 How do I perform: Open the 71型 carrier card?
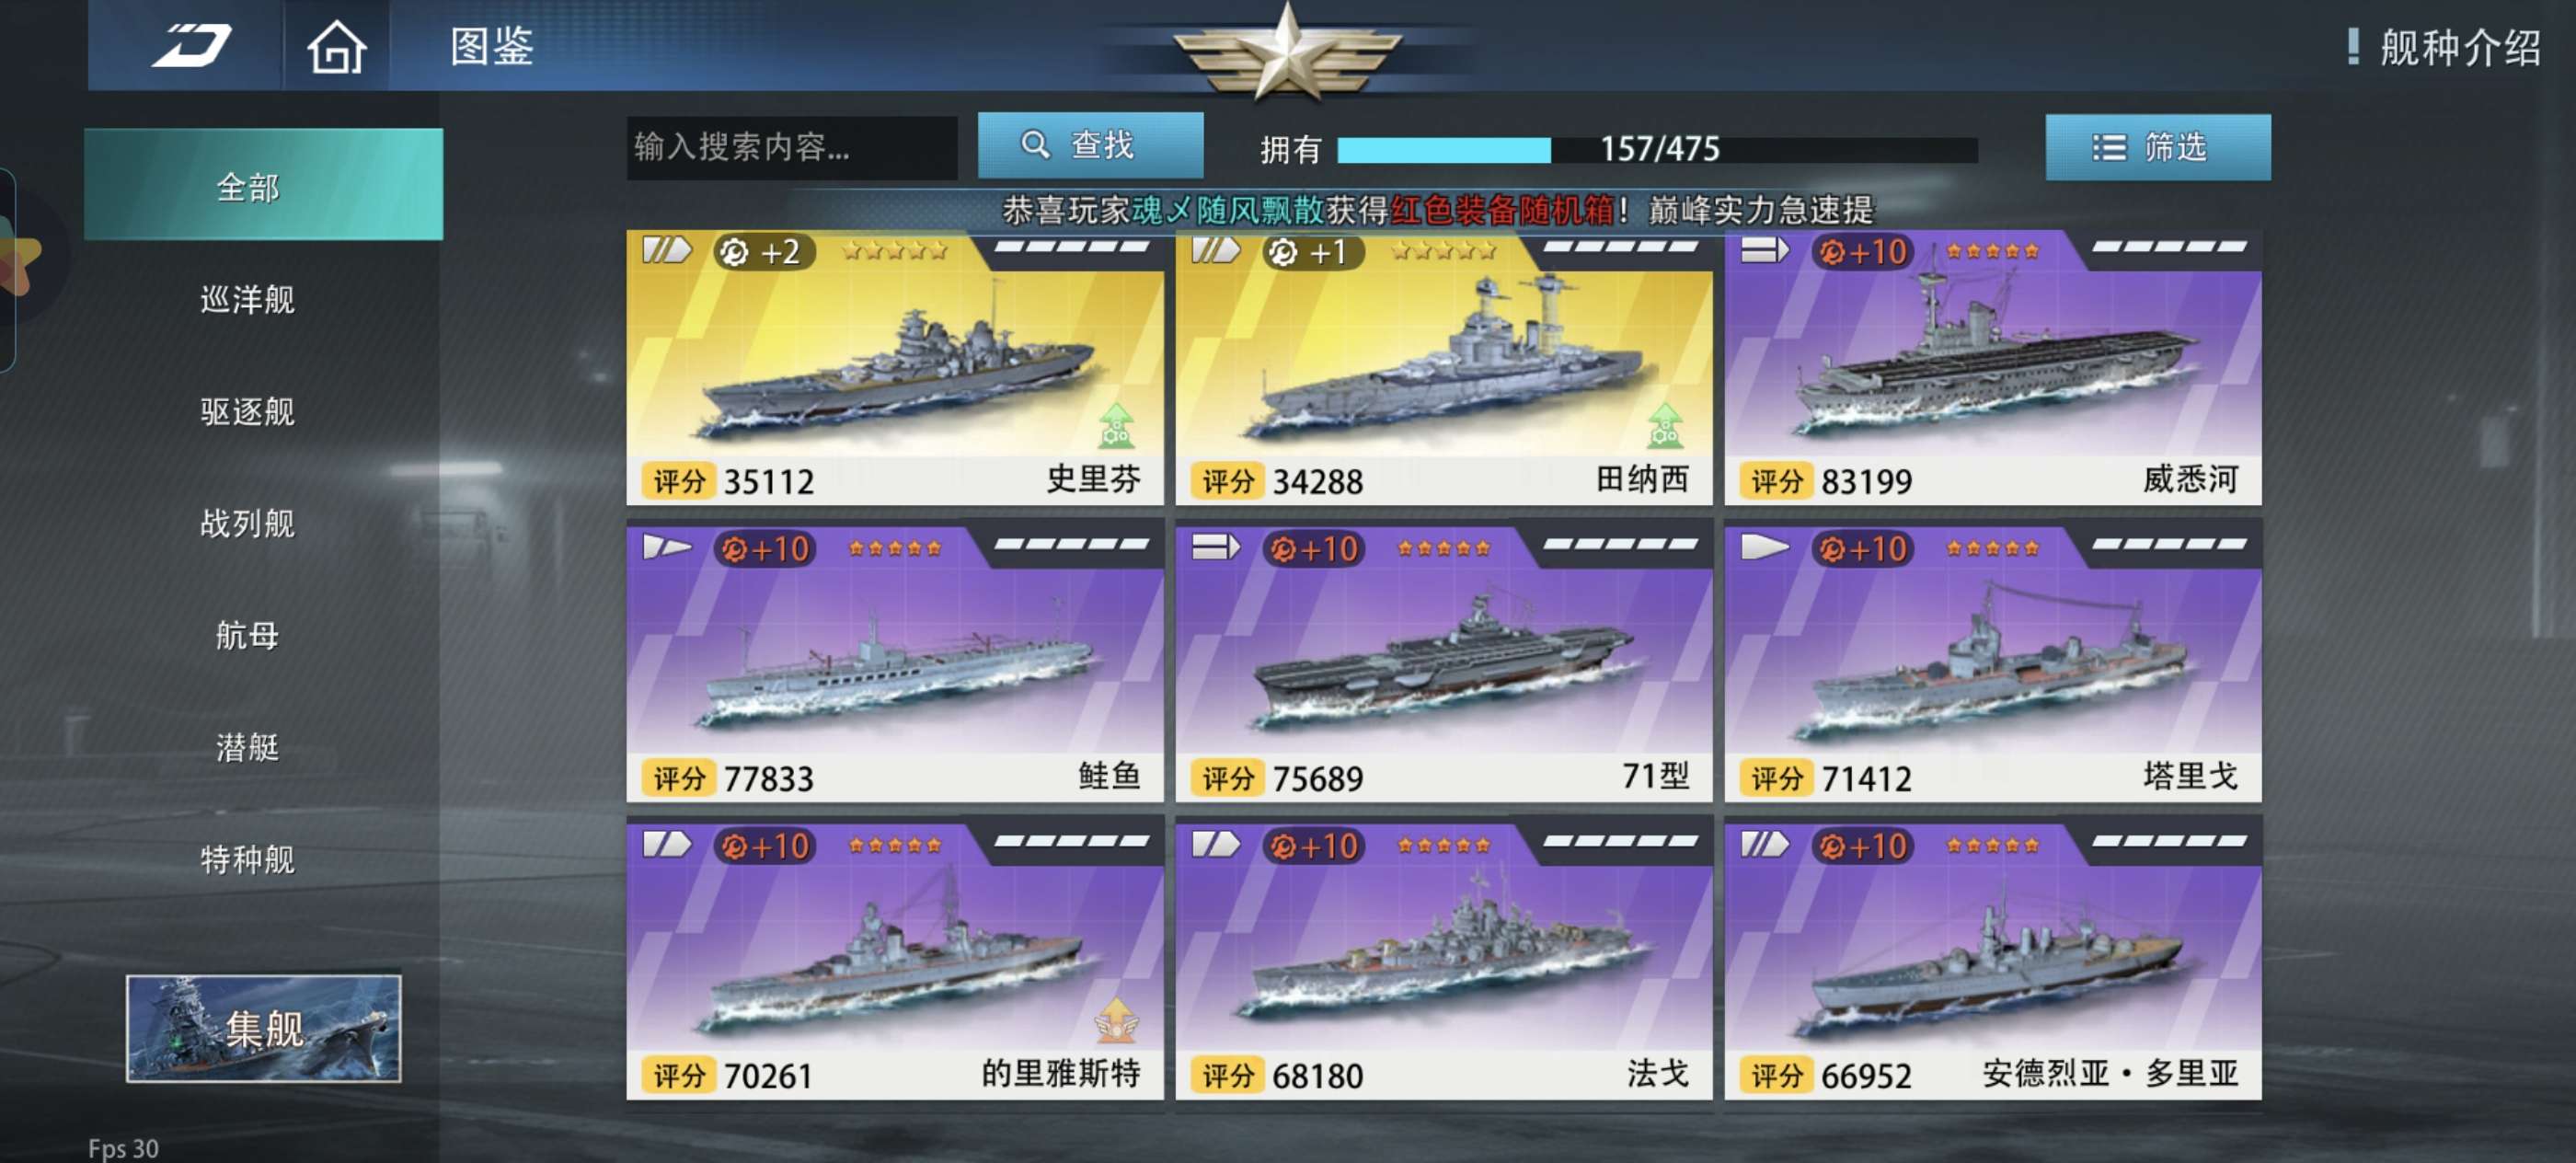1443,661
